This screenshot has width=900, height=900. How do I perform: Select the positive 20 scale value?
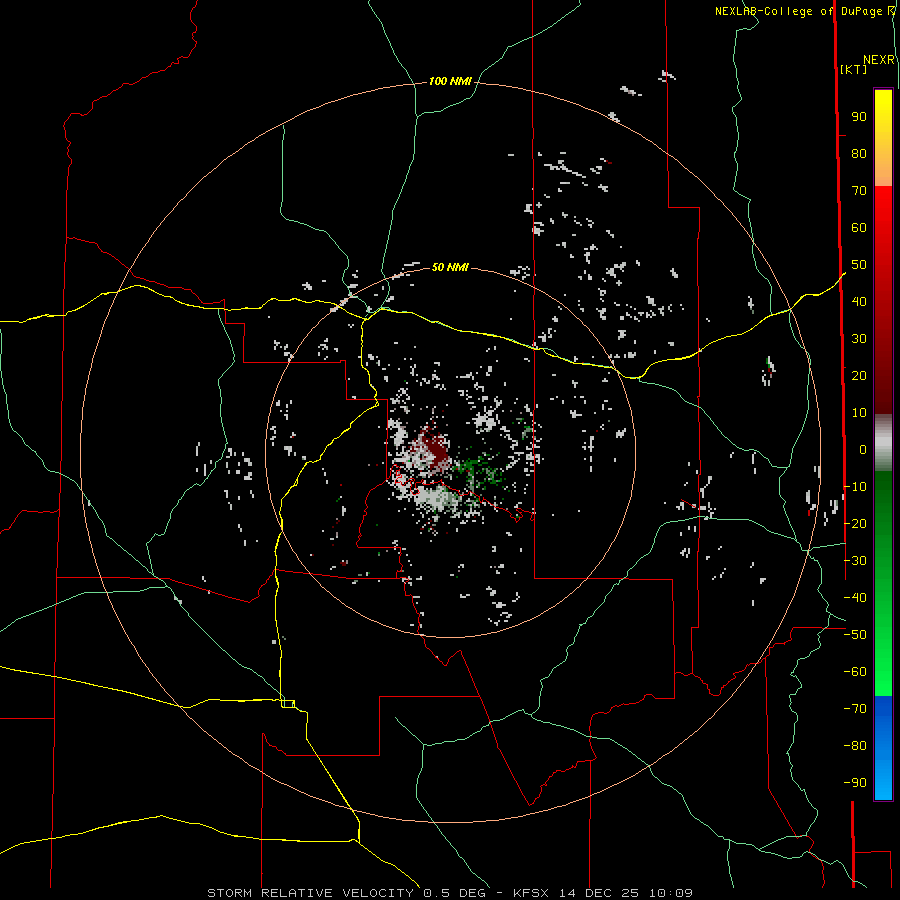tap(859, 376)
